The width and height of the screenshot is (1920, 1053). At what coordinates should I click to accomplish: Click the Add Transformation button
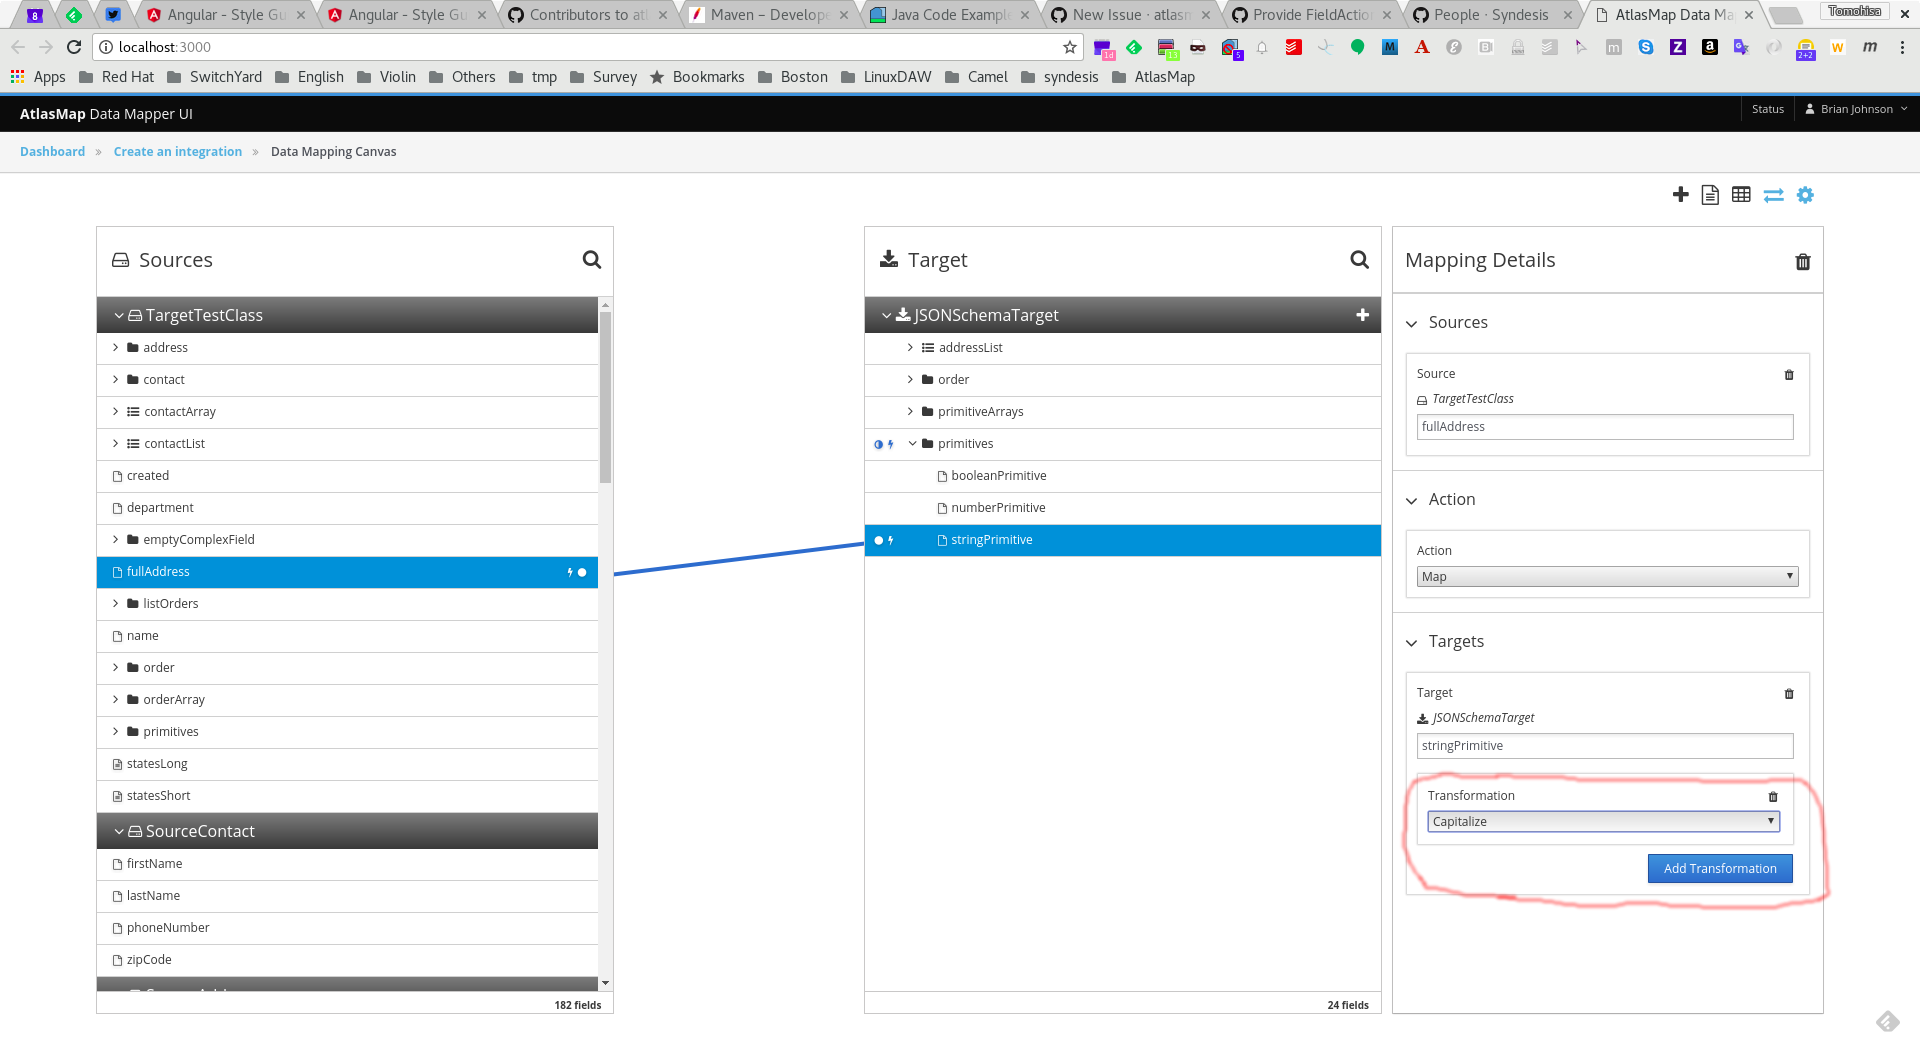(x=1719, y=868)
